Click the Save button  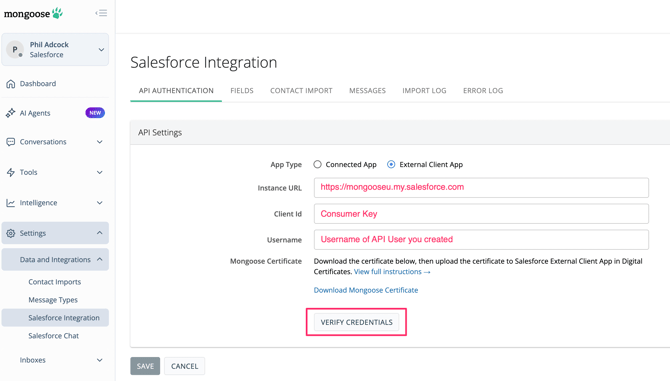click(145, 366)
